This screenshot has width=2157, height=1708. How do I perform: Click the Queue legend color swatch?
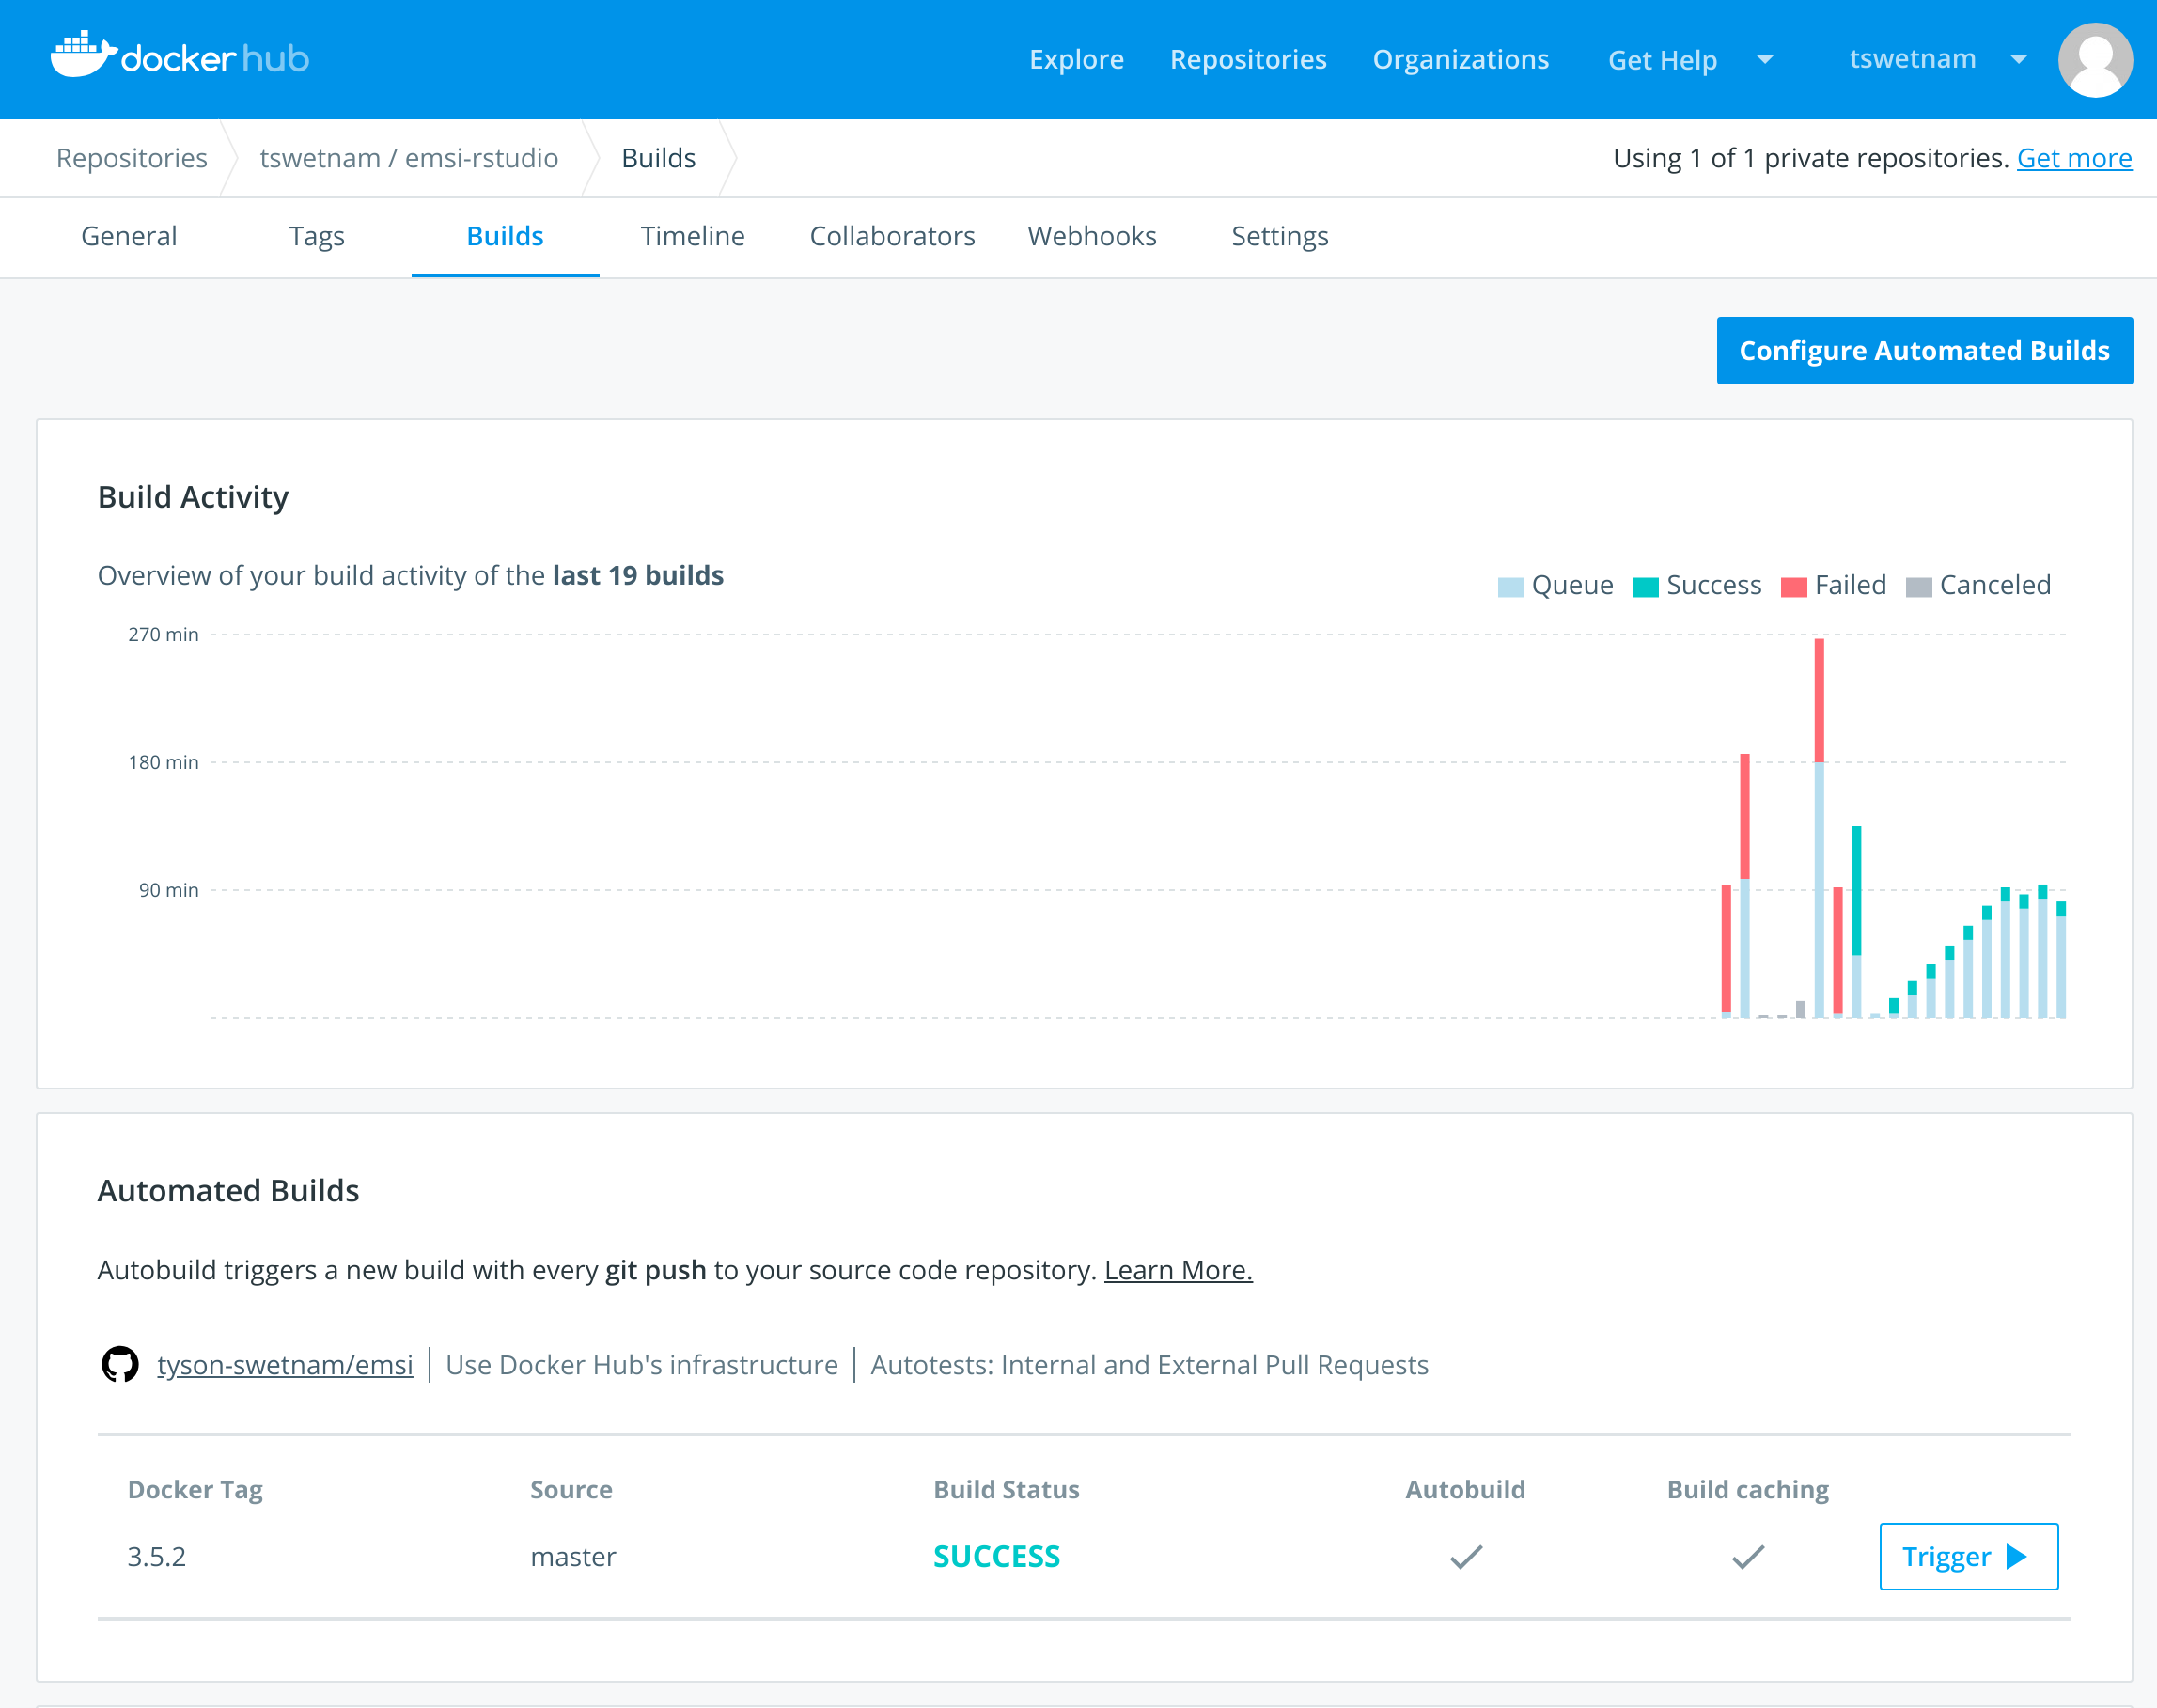pos(1510,587)
